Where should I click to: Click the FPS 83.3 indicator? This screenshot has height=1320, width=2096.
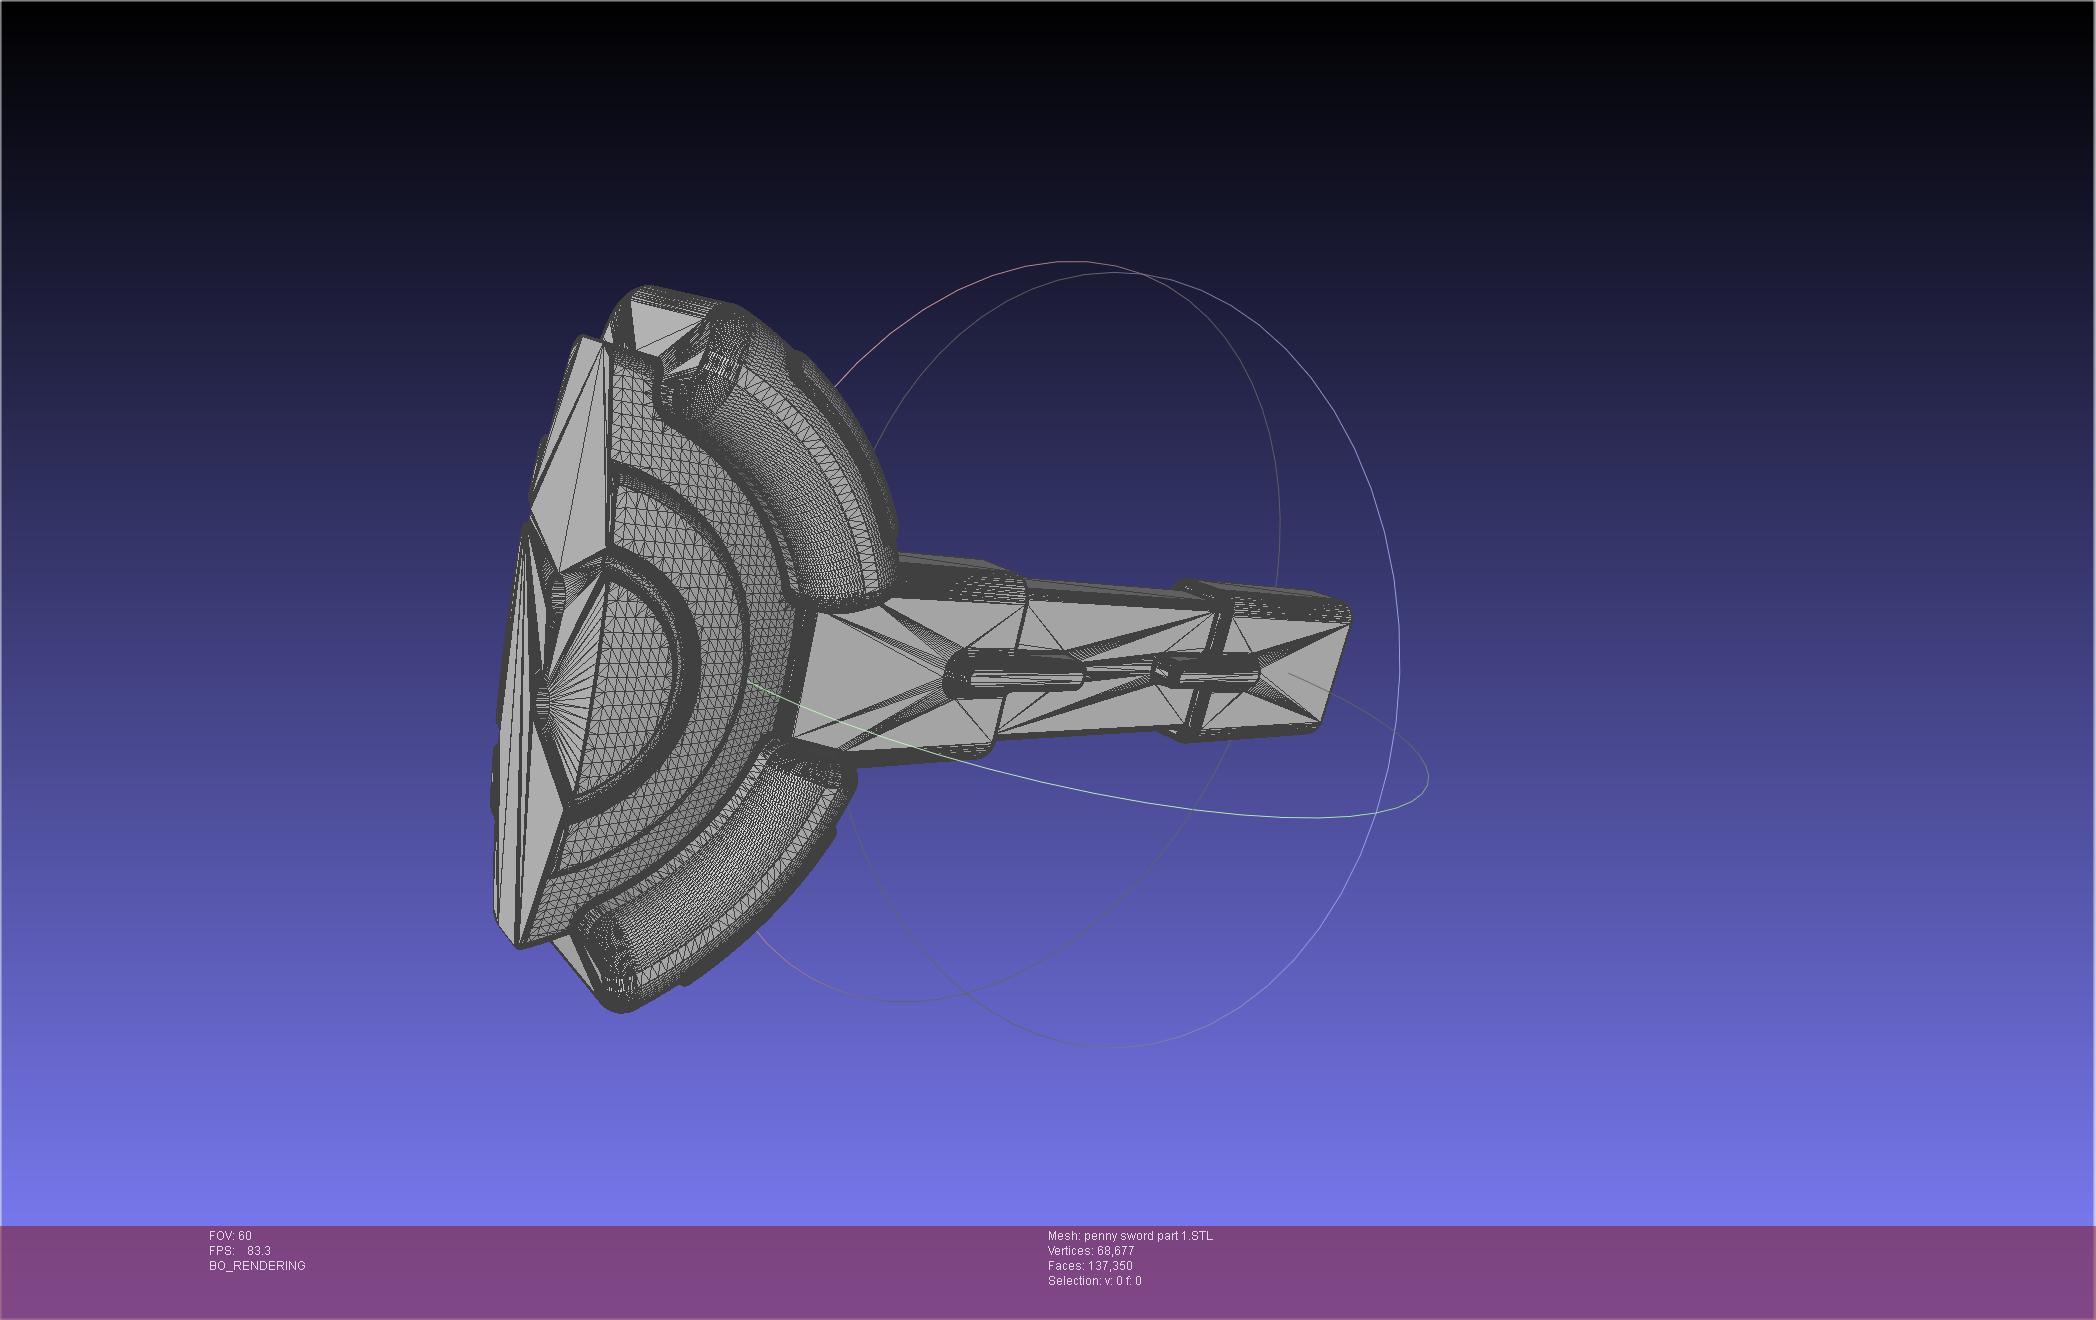click(x=240, y=1251)
